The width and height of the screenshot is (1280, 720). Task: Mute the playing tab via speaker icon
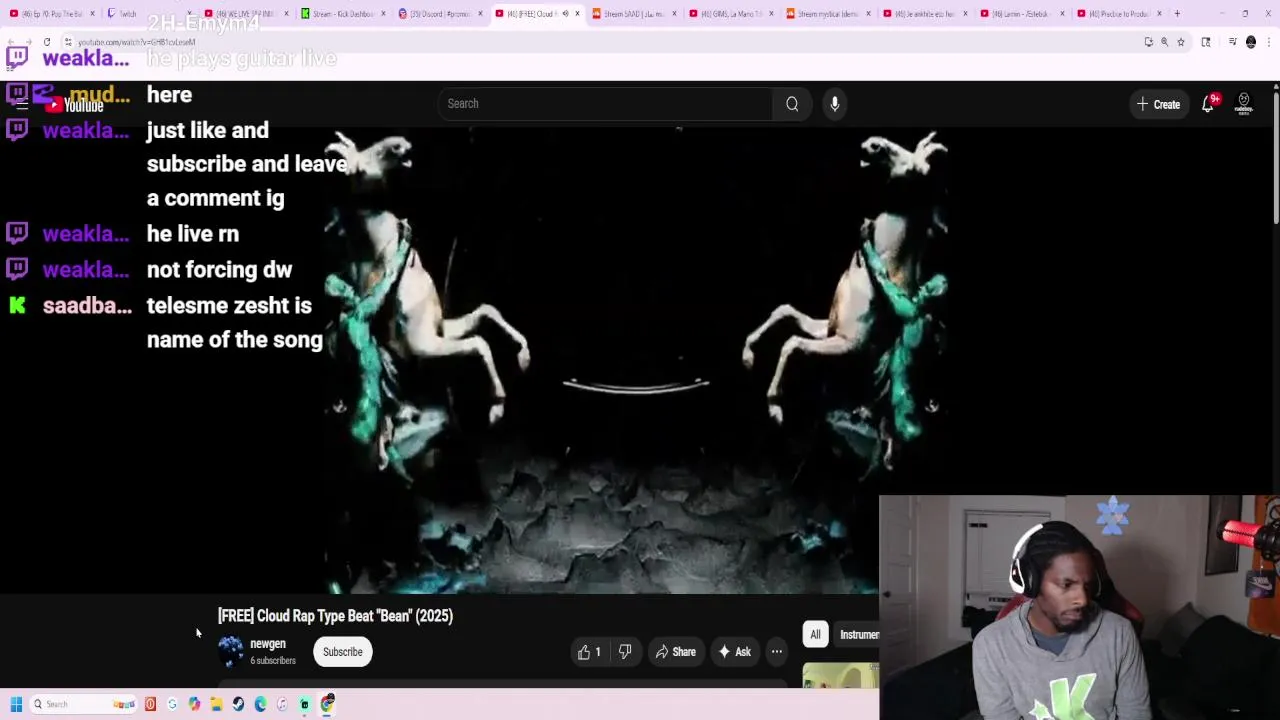pyautogui.click(x=565, y=14)
